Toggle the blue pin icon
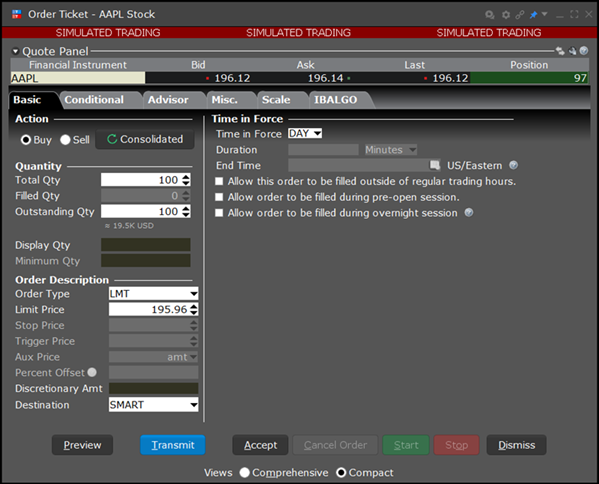The height and width of the screenshot is (484, 599). (533, 15)
